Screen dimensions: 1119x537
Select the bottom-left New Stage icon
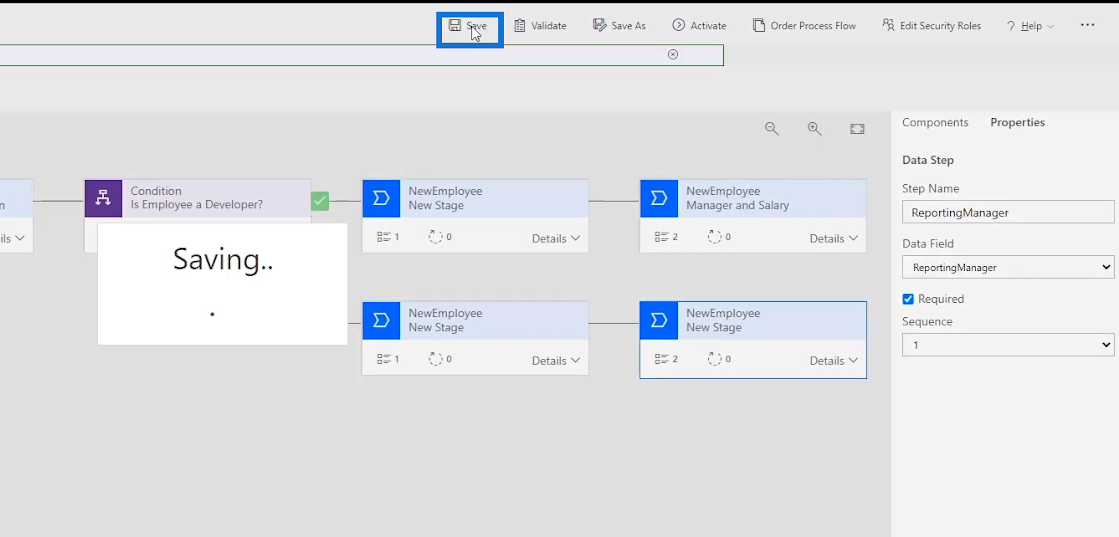(x=381, y=320)
